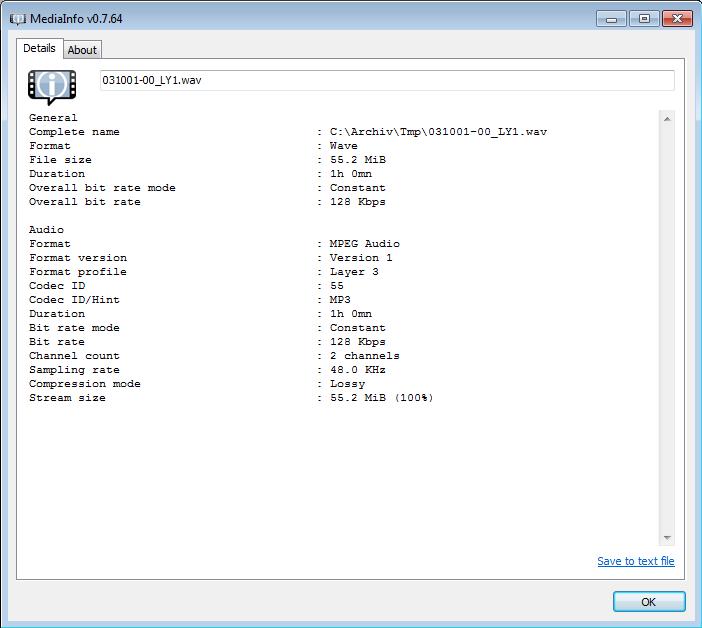Click the stream size value 55.2 MiB (100%)
Screen dimensions: 702x628
381,397
